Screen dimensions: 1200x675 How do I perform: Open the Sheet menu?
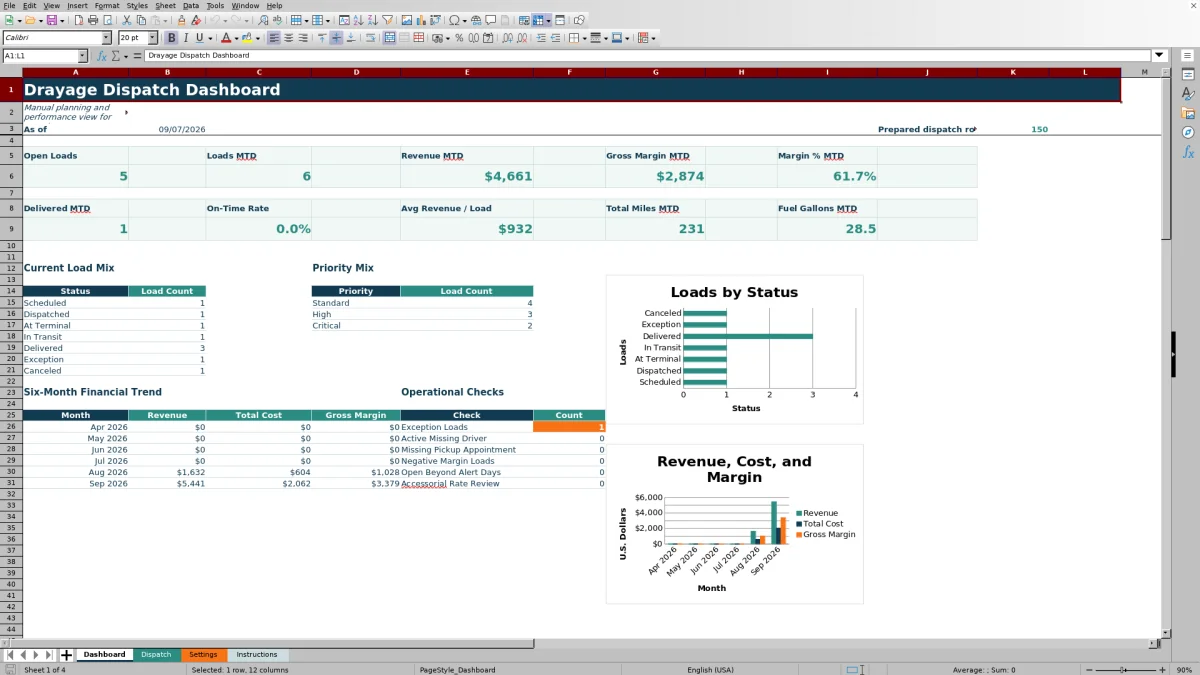coord(165,5)
